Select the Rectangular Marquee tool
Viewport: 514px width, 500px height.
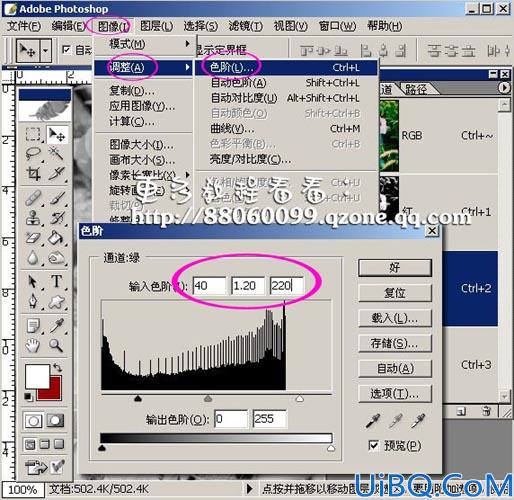[33, 135]
